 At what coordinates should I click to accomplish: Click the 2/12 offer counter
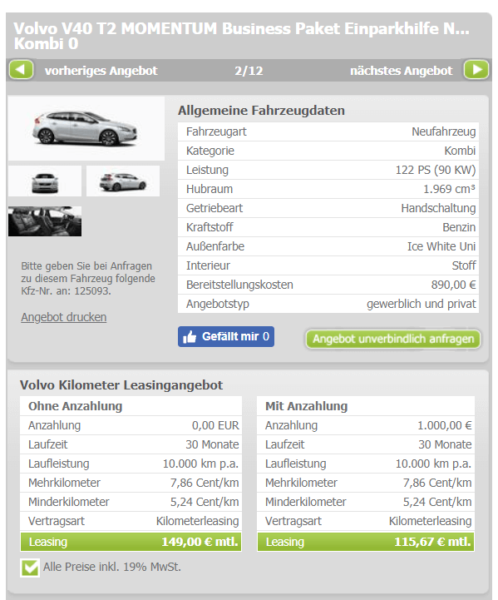(x=249, y=70)
